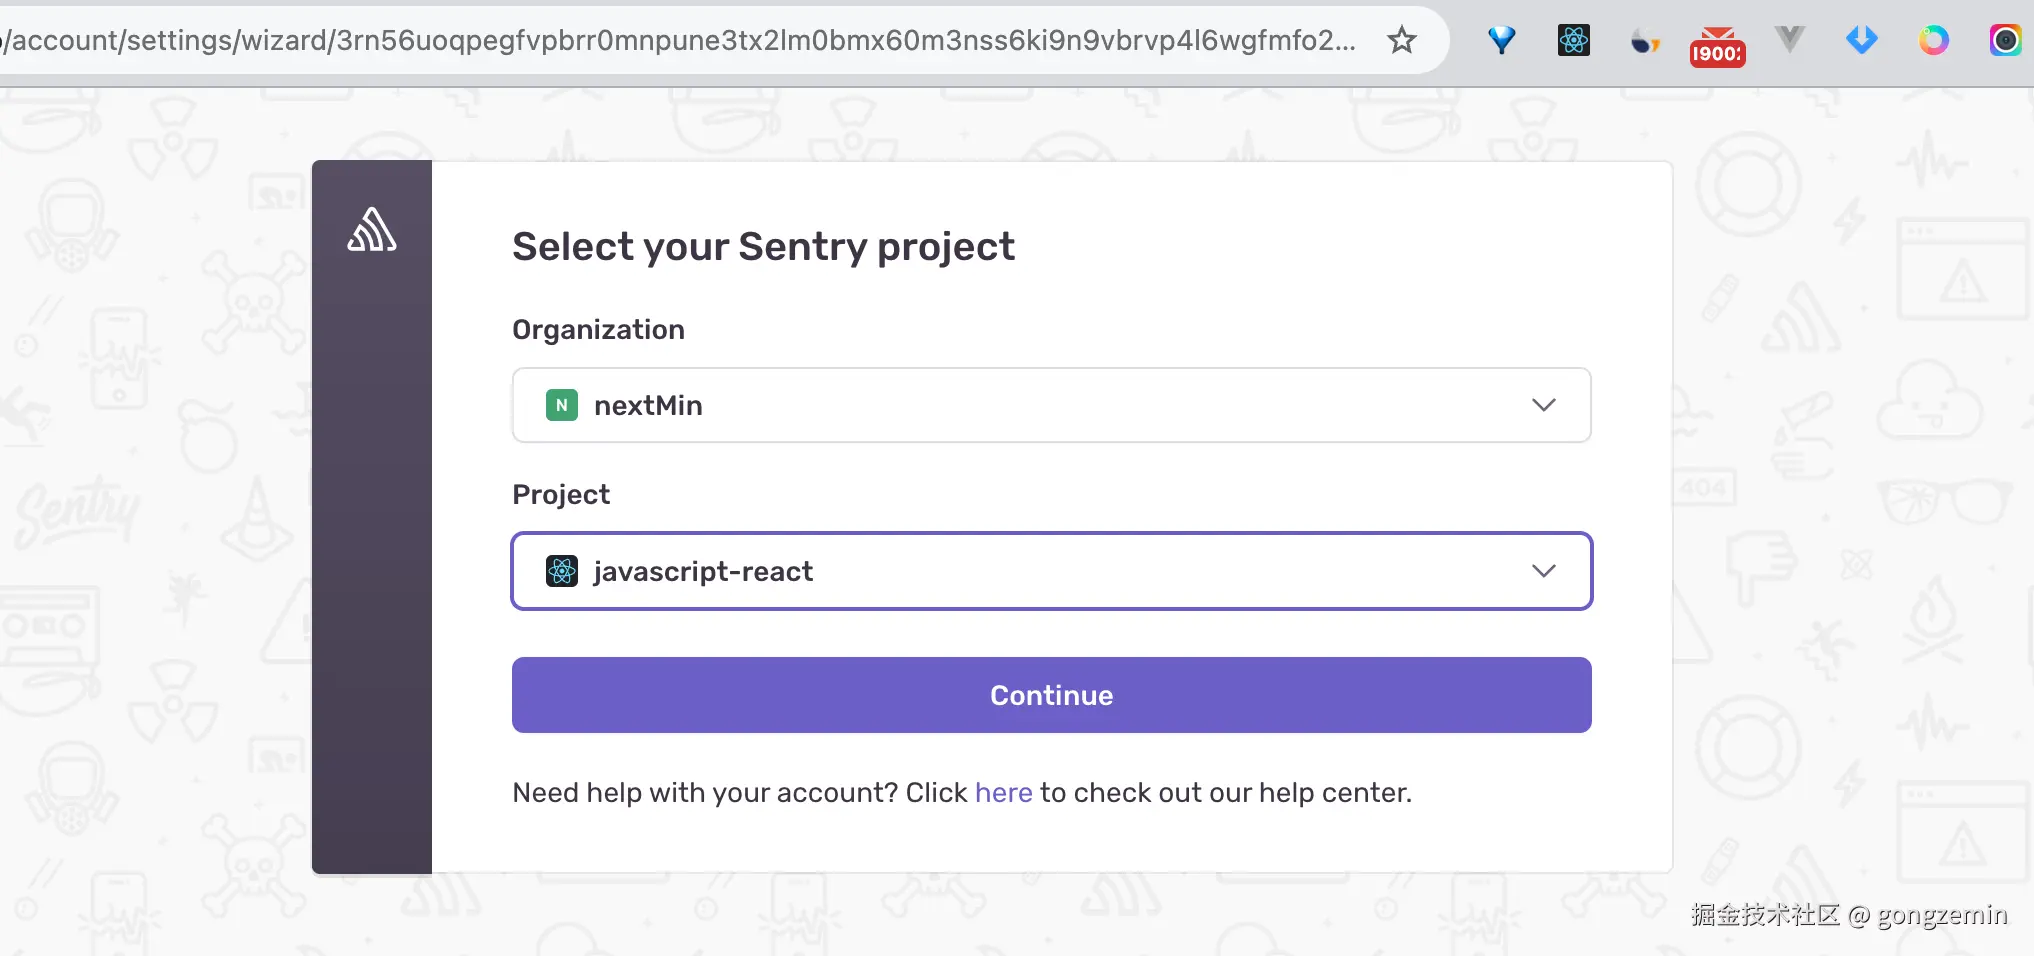
Task: Click the React icon beside javascript-react
Action: pyautogui.click(x=562, y=571)
